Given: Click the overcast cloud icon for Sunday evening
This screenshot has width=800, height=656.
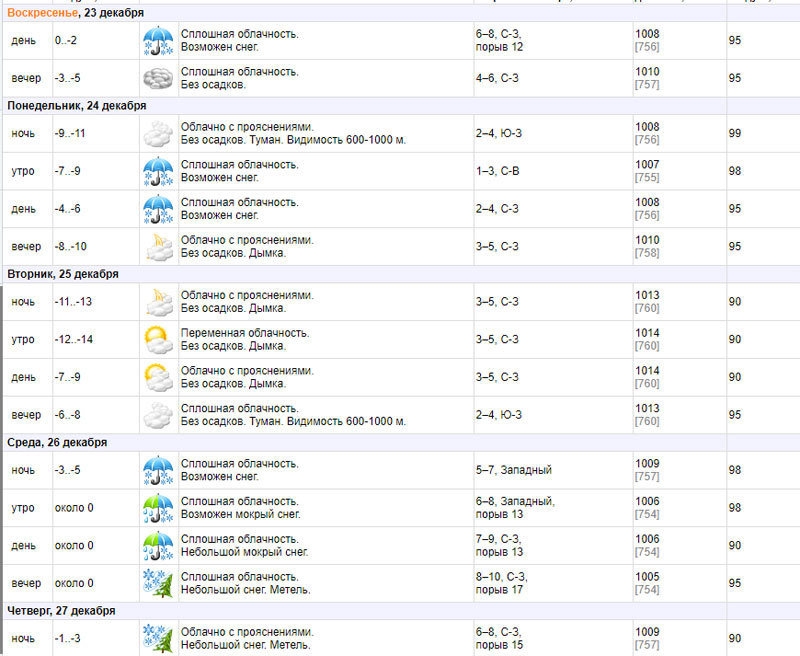Looking at the screenshot, I should pos(158,78).
